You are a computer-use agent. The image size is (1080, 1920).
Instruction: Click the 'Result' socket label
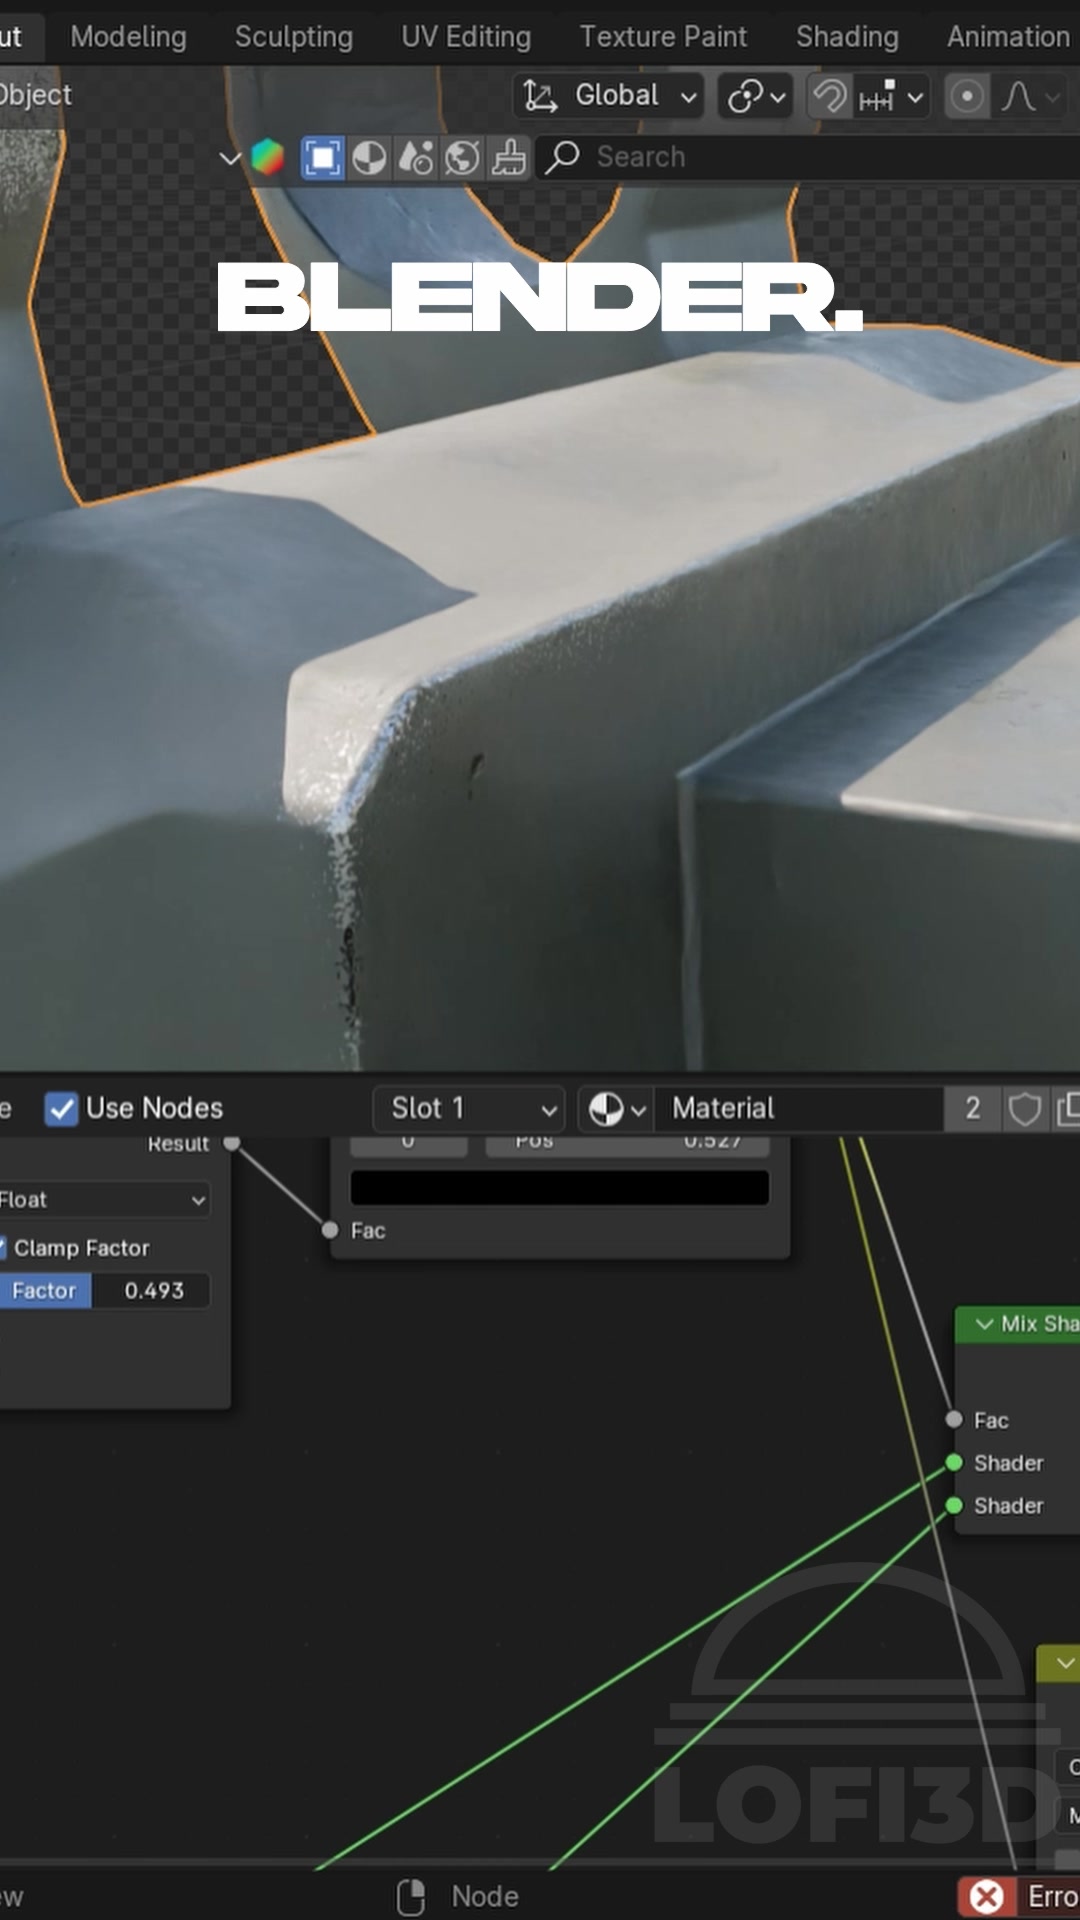coord(178,1143)
